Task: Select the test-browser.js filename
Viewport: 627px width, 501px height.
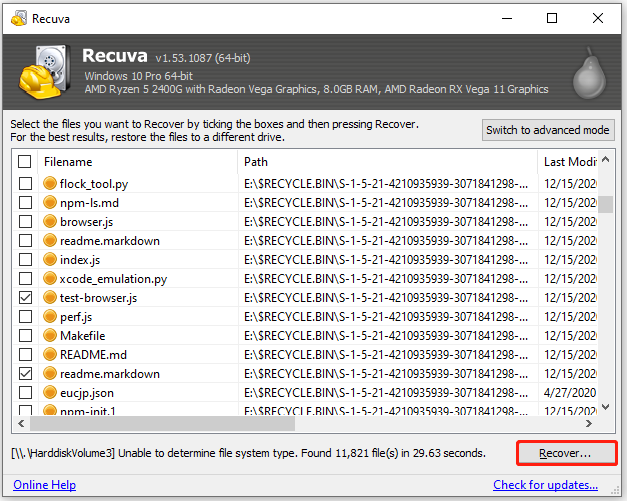Action: pyautogui.click(x=98, y=298)
